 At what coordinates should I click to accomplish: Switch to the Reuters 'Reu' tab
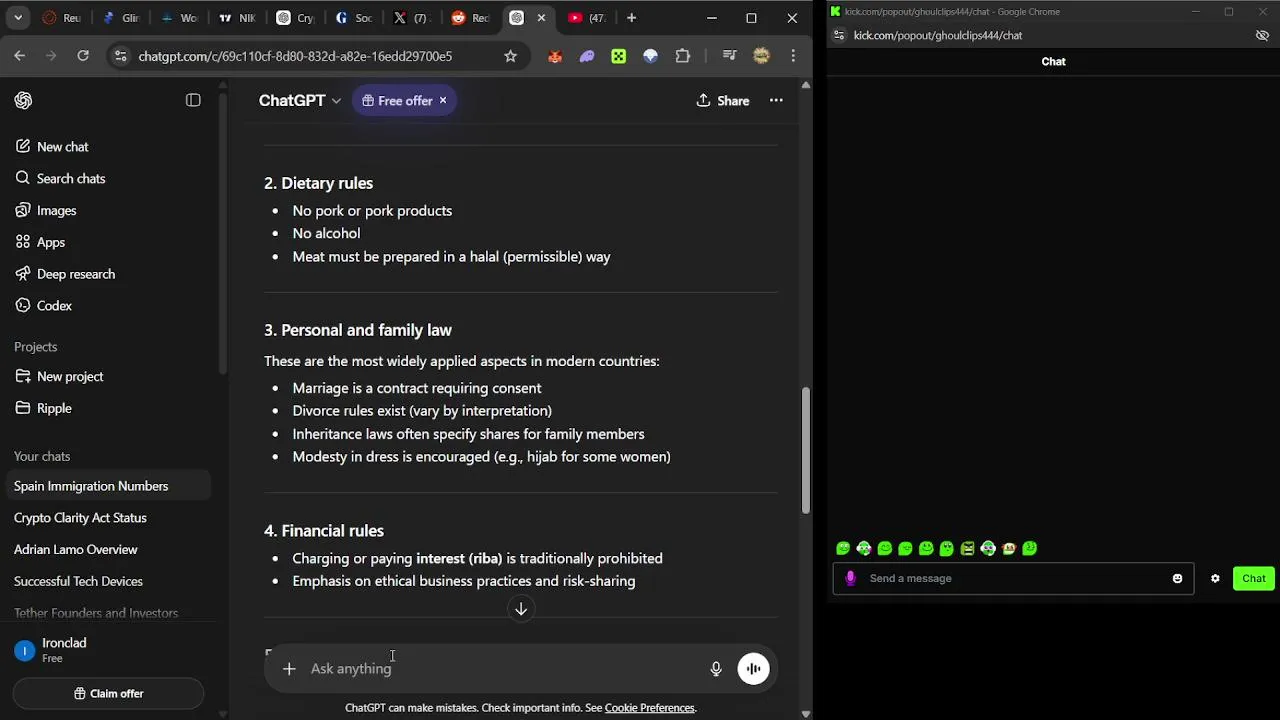(61, 18)
